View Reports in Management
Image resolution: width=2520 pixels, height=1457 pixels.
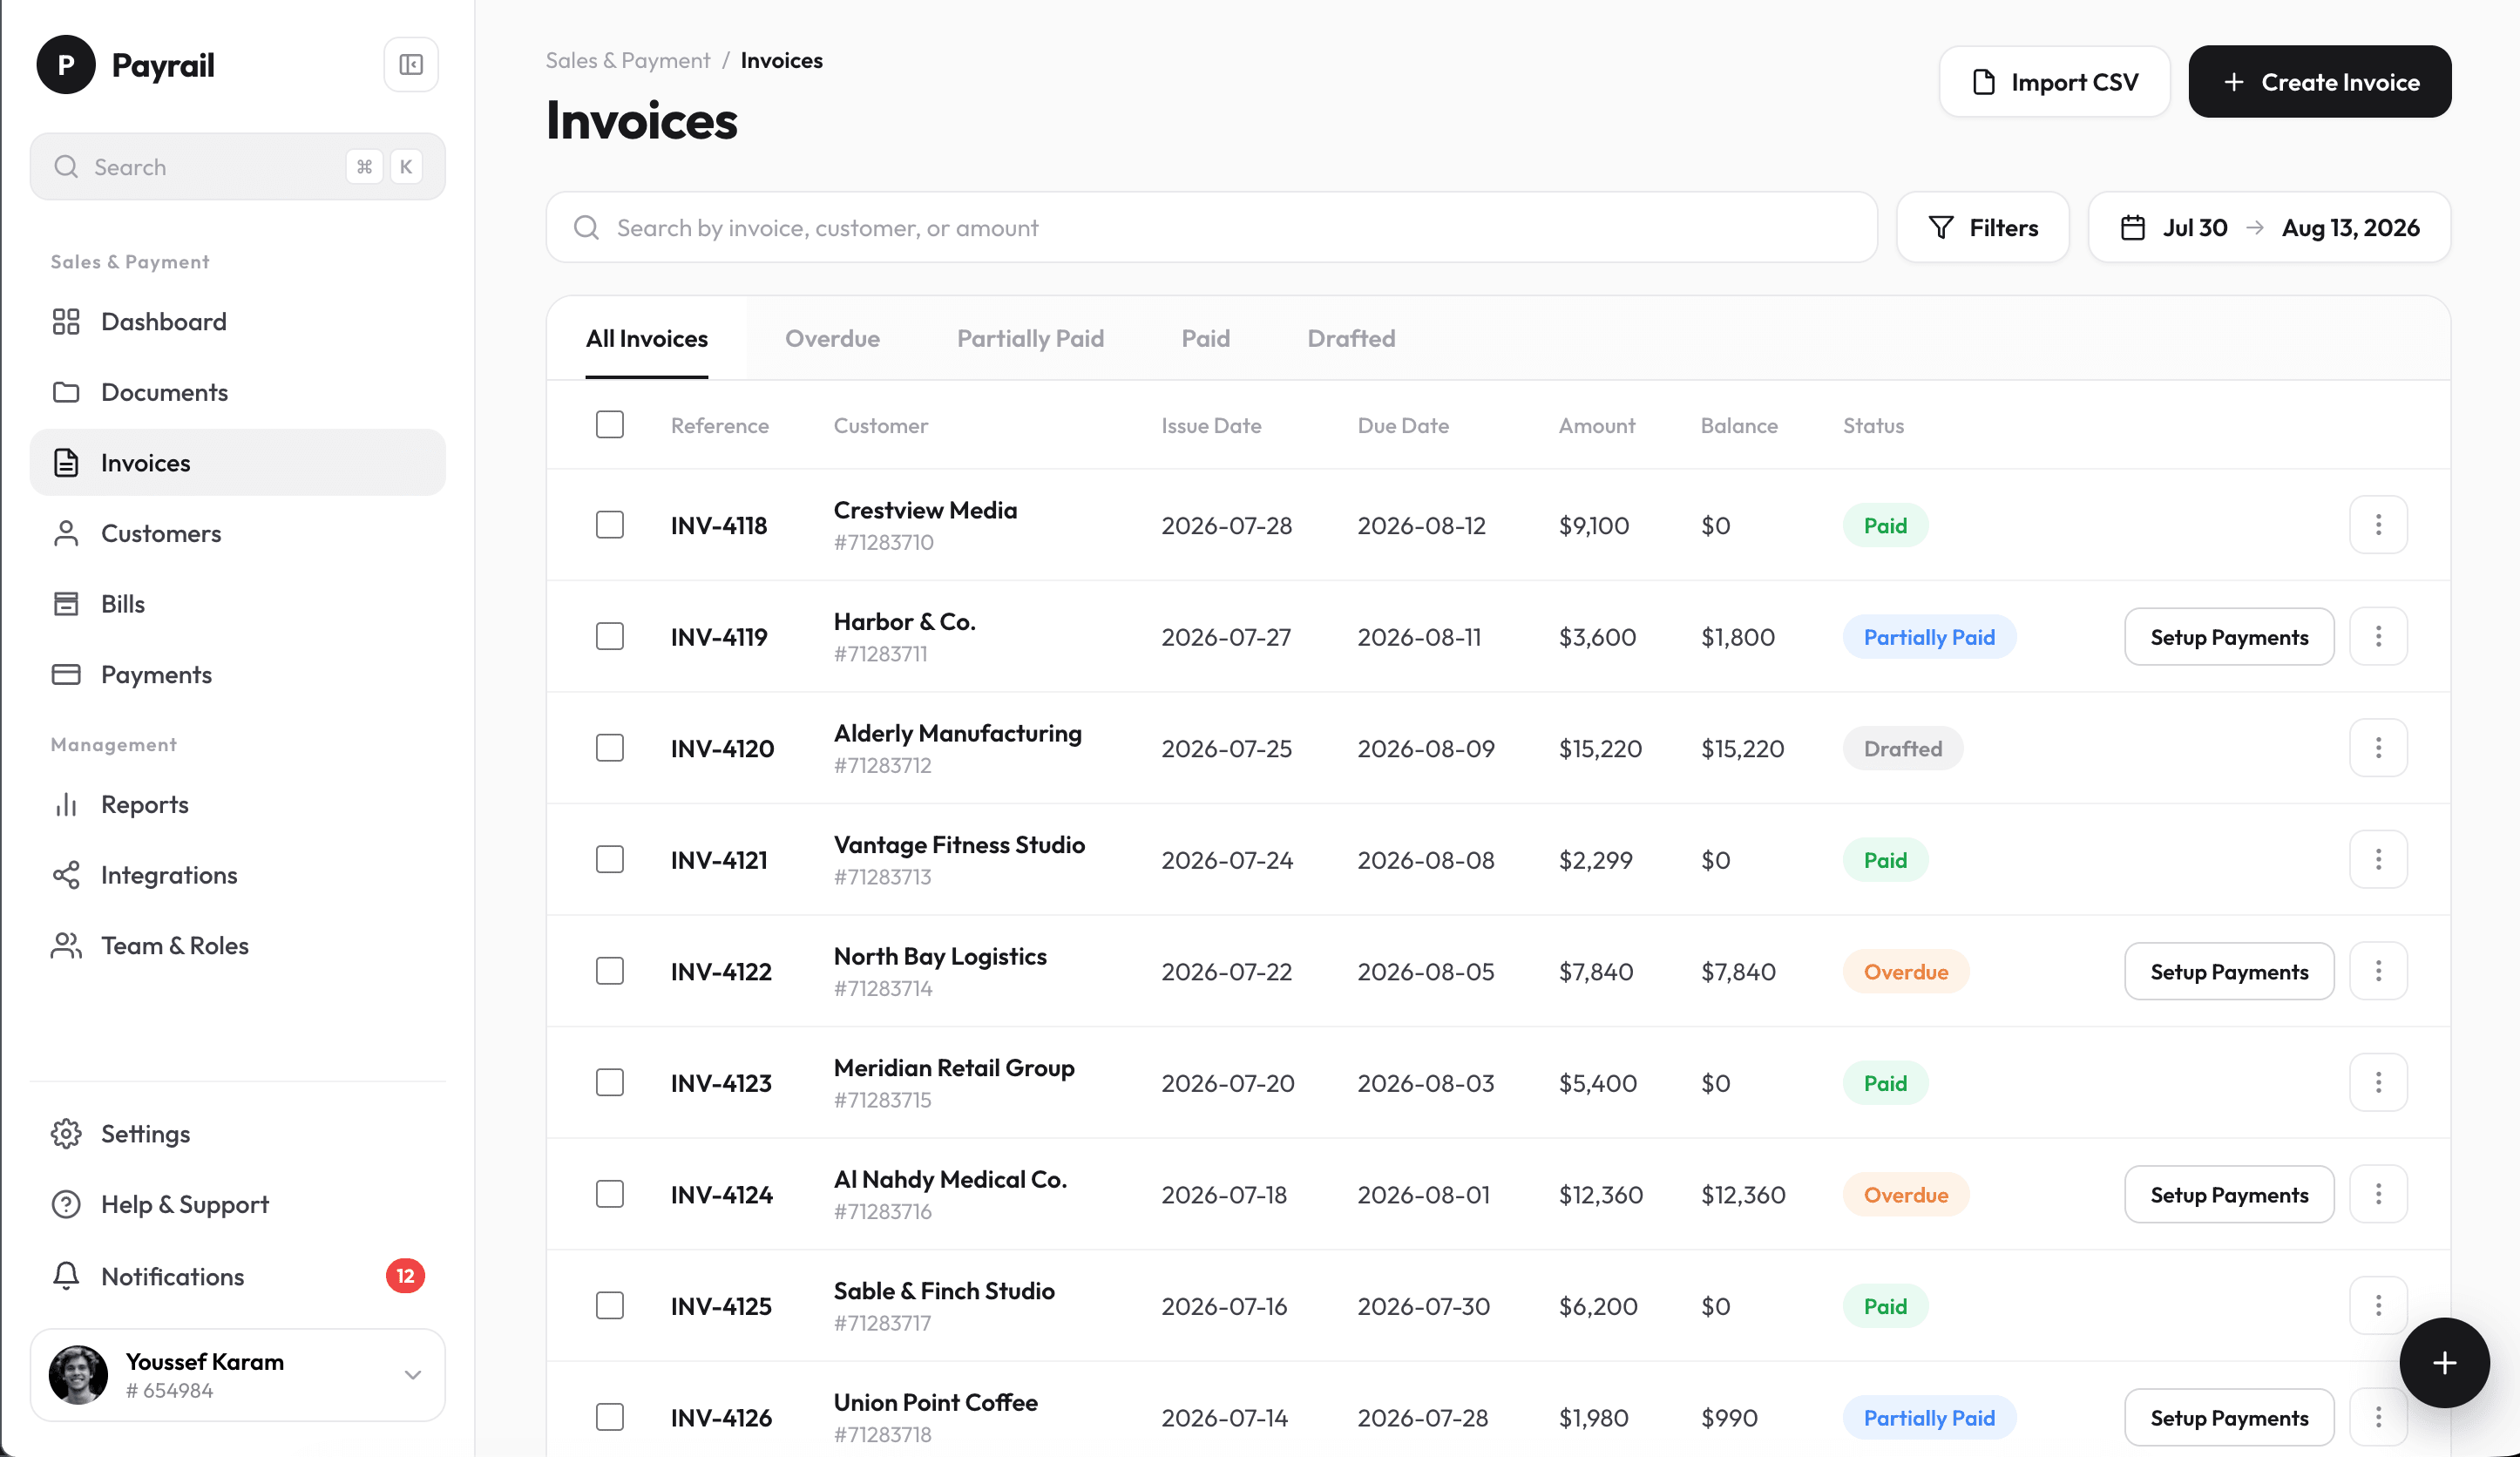tap(237, 805)
